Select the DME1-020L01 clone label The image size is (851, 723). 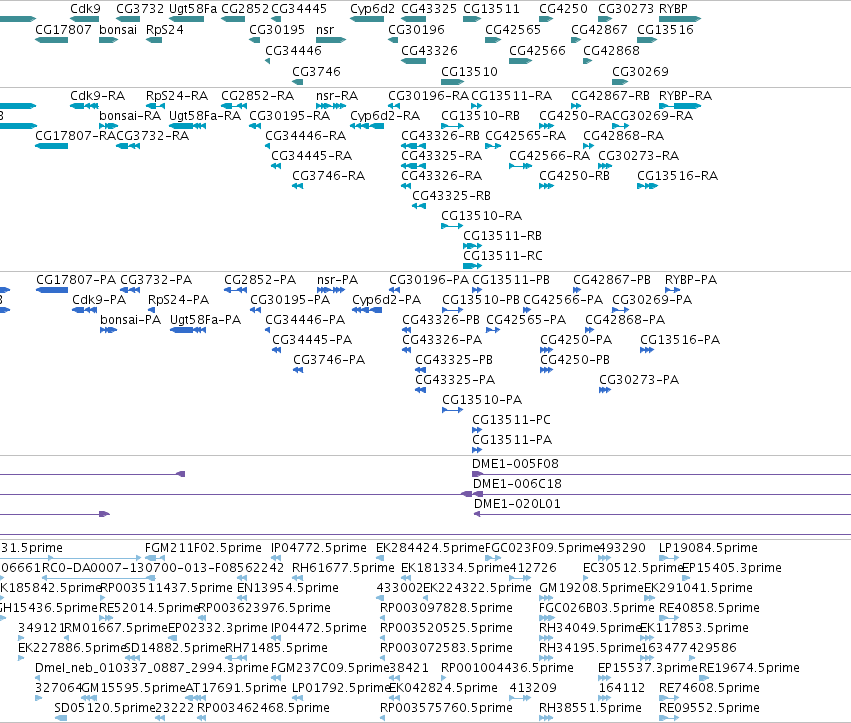click(x=518, y=504)
